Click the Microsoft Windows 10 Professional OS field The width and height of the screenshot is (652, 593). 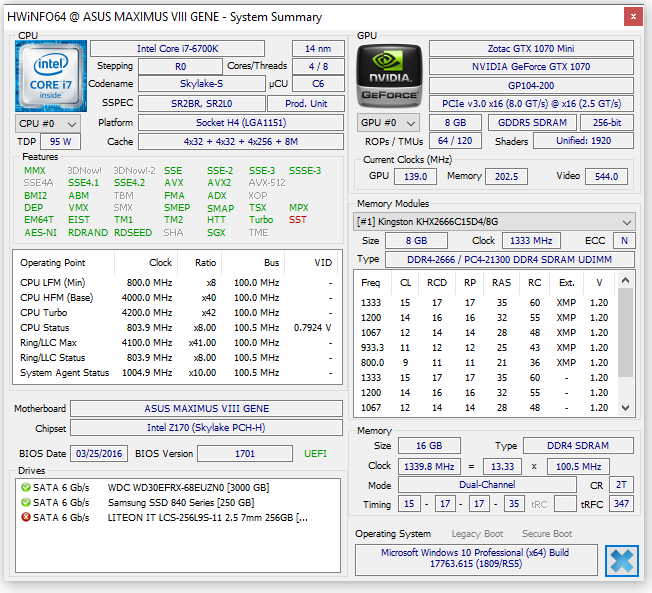click(476, 558)
